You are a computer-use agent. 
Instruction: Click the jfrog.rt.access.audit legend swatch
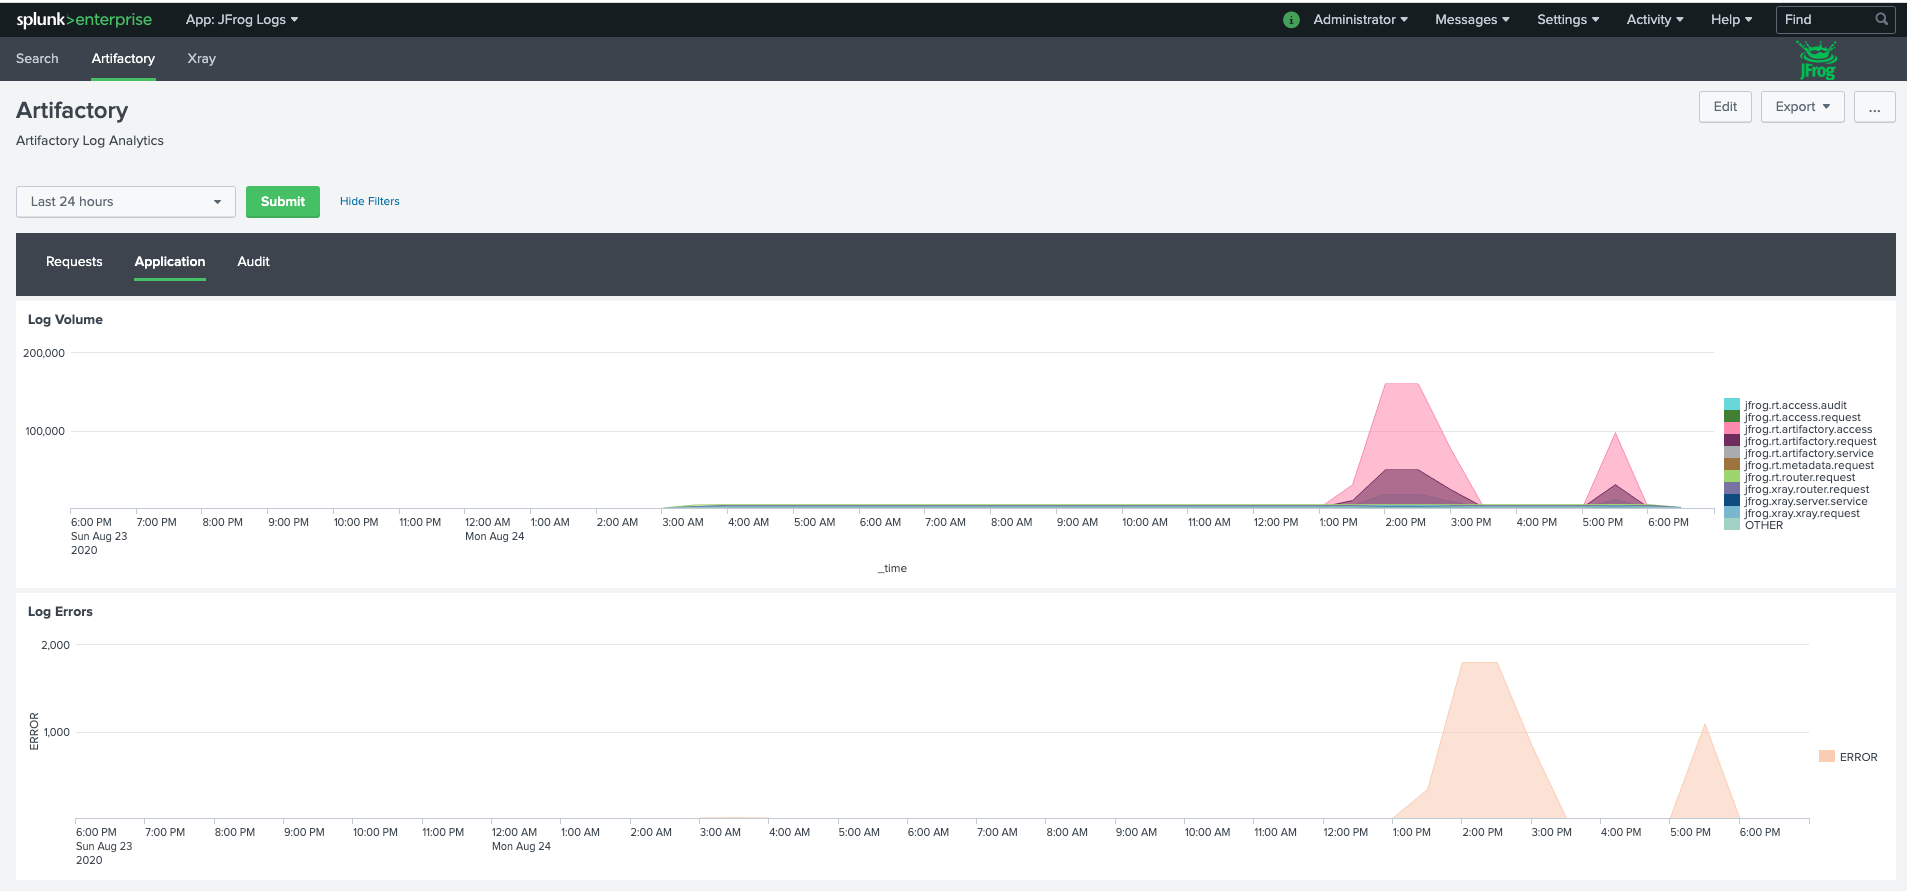click(x=1732, y=405)
